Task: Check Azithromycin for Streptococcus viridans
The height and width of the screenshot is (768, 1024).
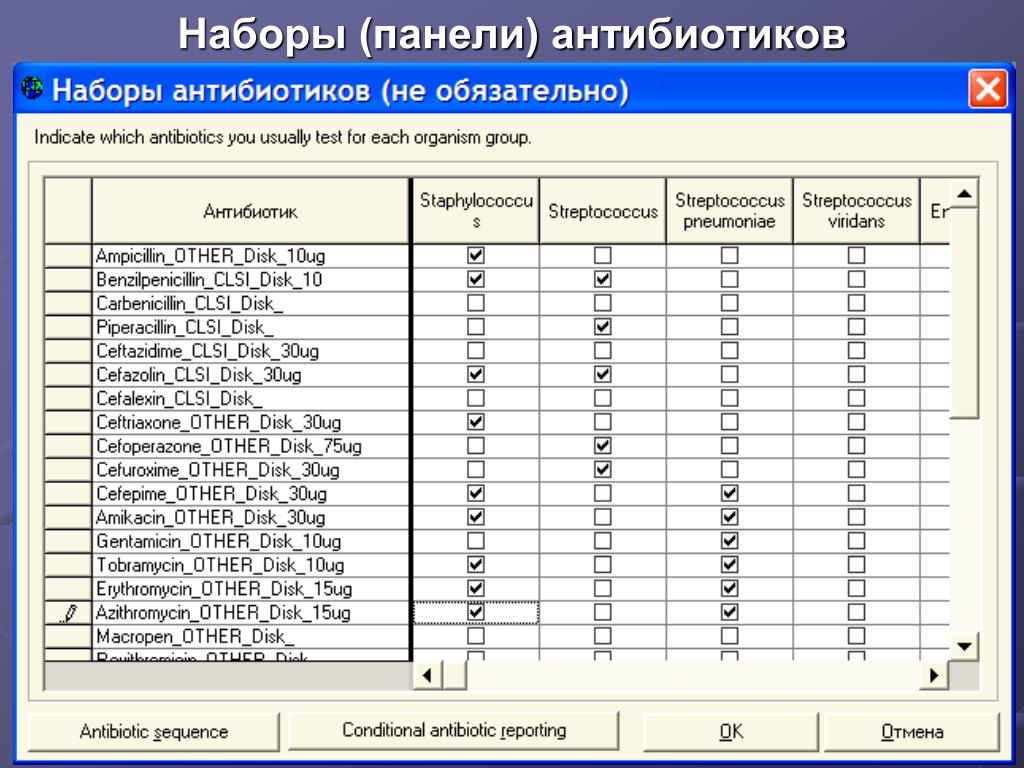Action: pos(856,613)
